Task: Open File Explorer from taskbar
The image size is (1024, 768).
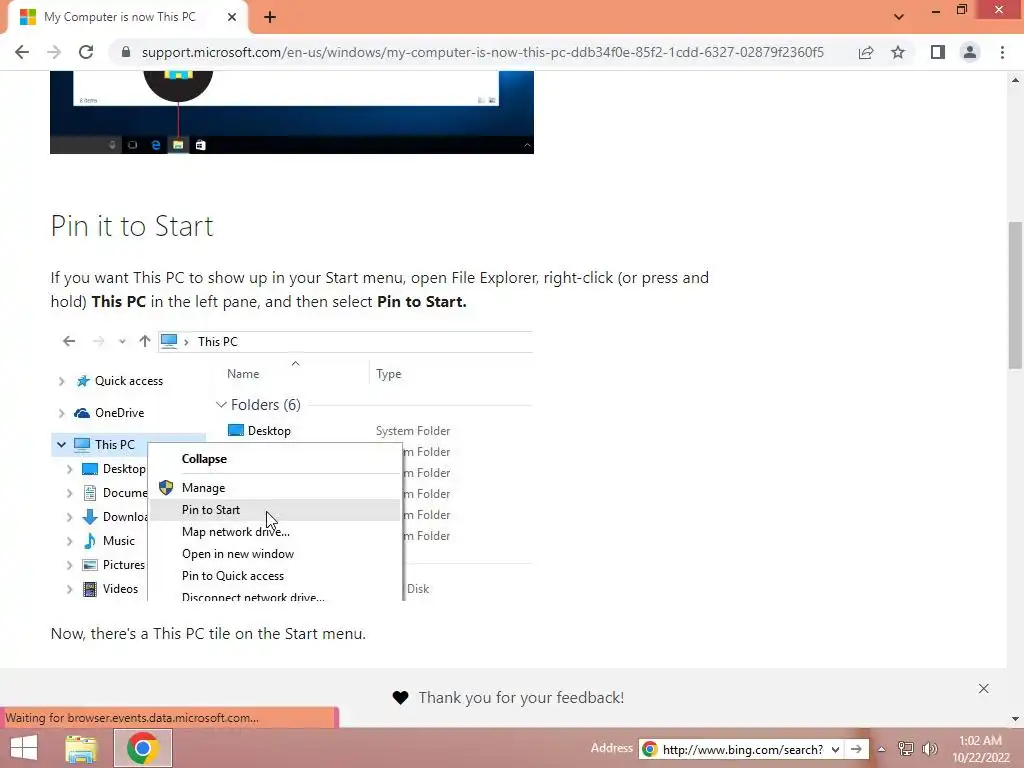Action: [x=81, y=748]
